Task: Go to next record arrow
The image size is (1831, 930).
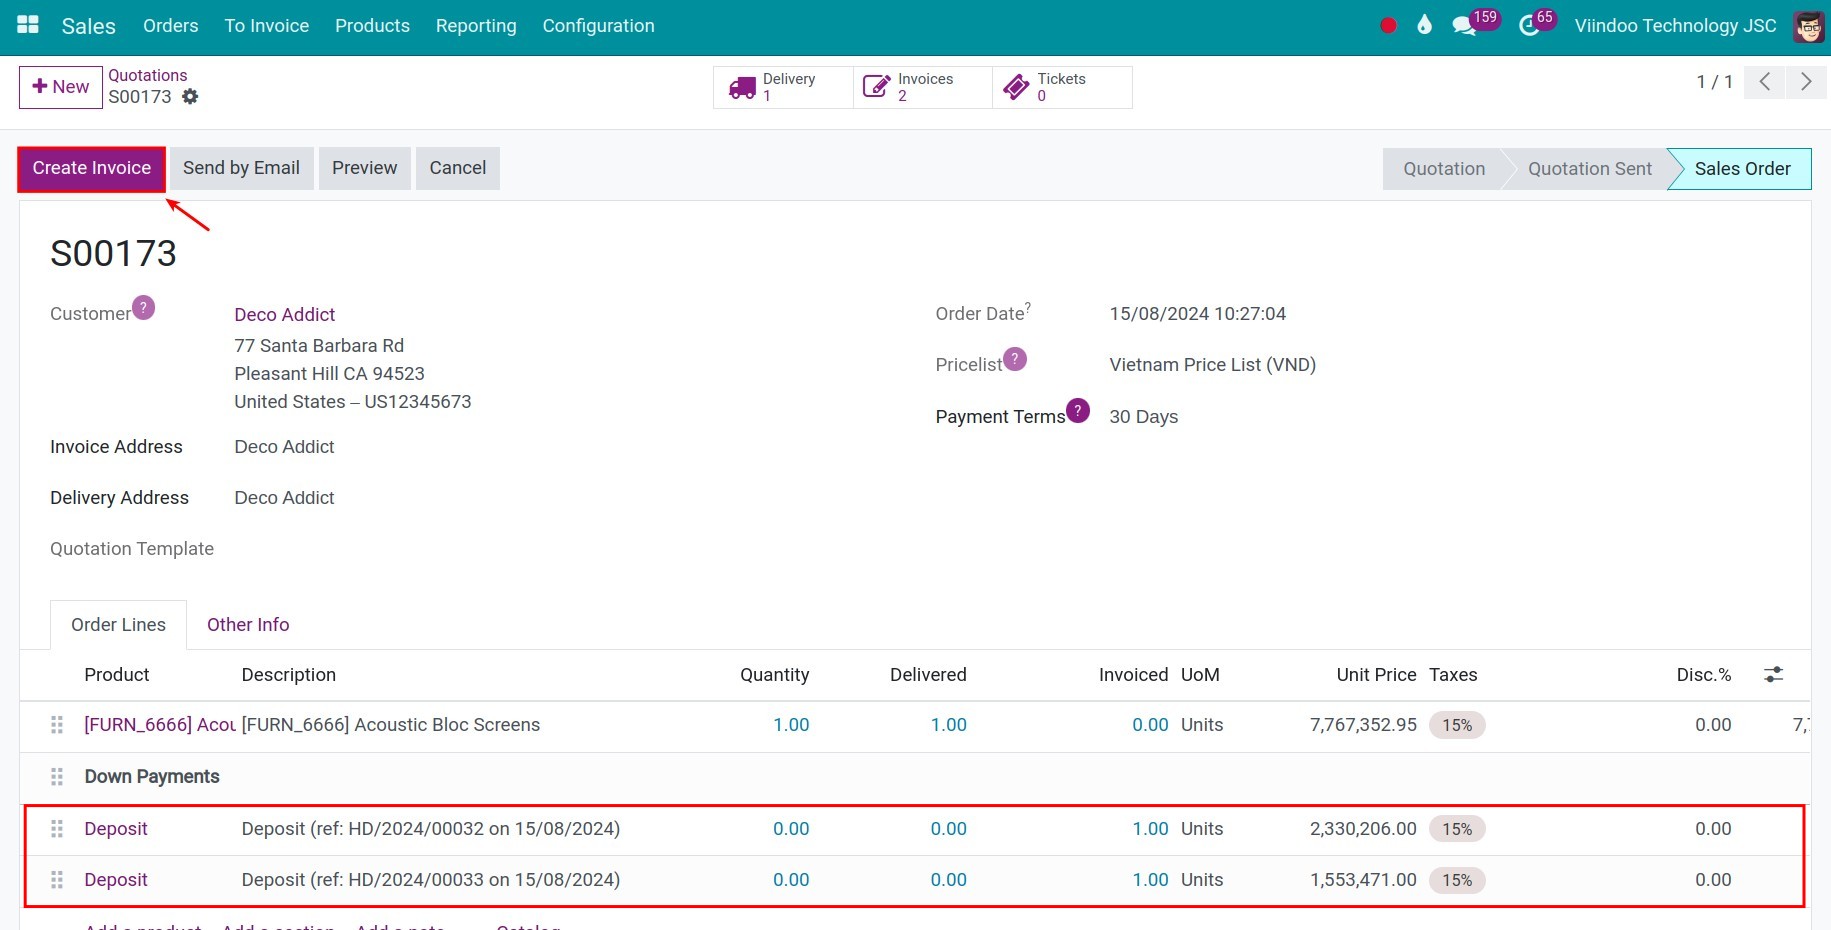Action: tap(1806, 82)
